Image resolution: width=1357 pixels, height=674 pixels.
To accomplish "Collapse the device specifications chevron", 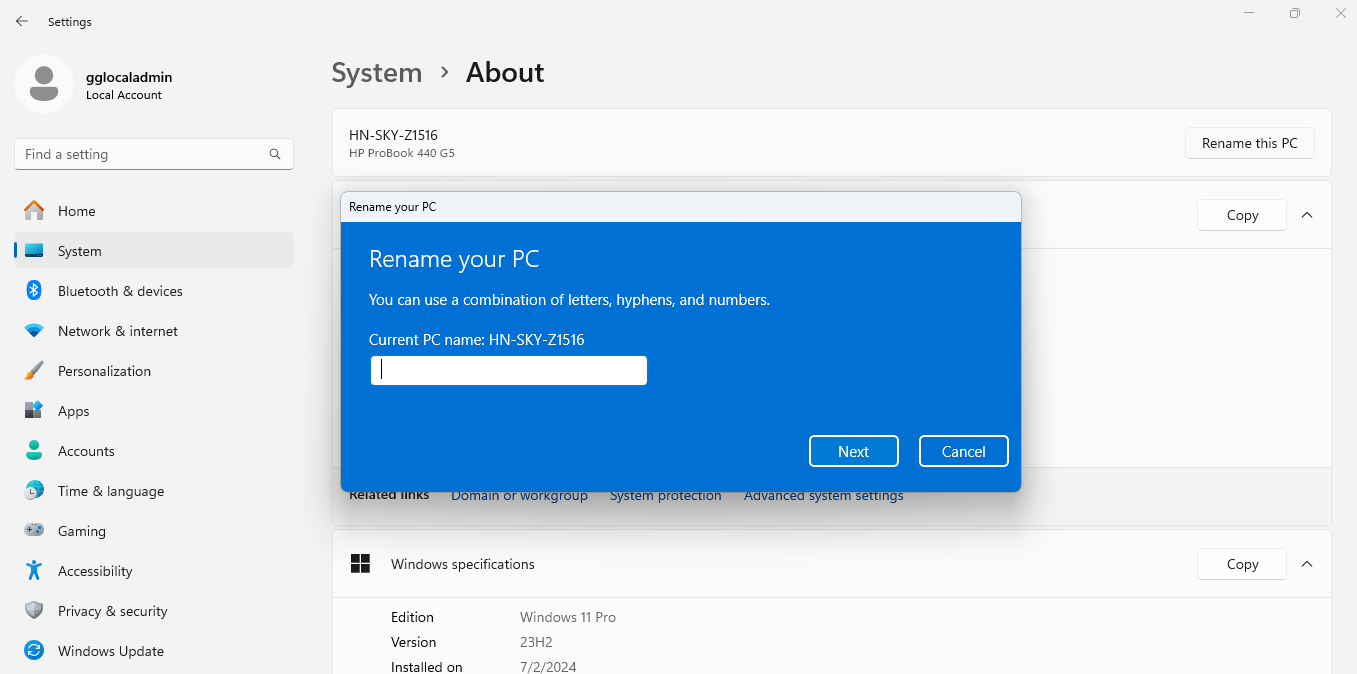I will tap(1306, 215).
